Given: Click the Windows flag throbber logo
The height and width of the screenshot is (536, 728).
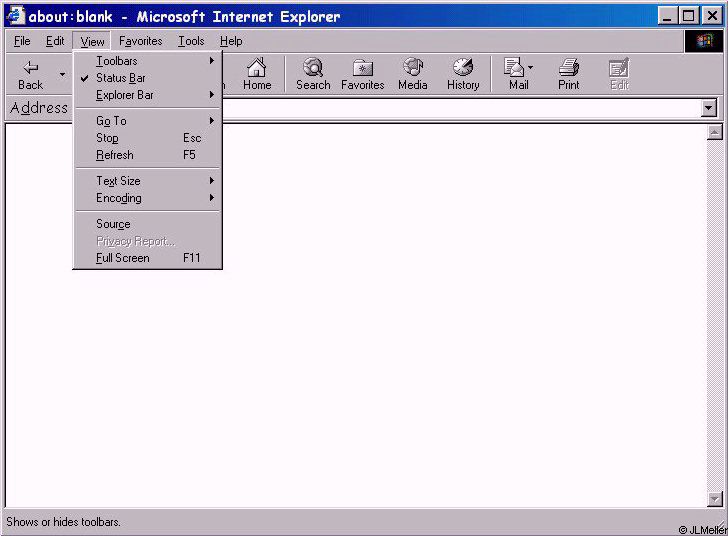Looking at the screenshot, I should [704, 41].
